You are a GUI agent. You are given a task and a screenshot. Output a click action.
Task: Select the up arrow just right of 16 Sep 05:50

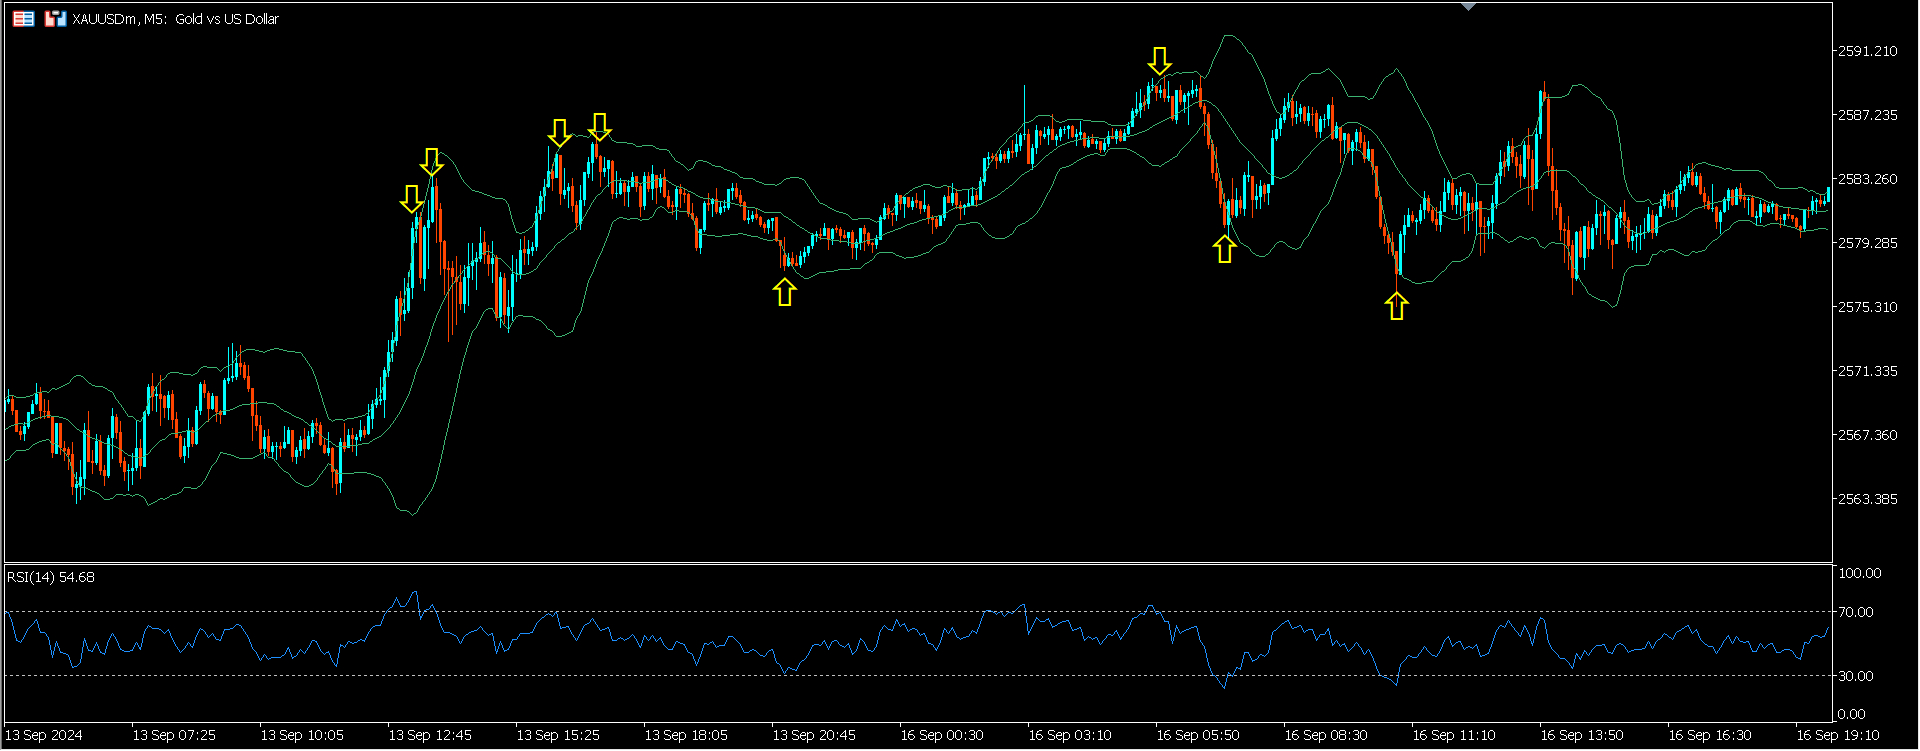[1225, 249]
